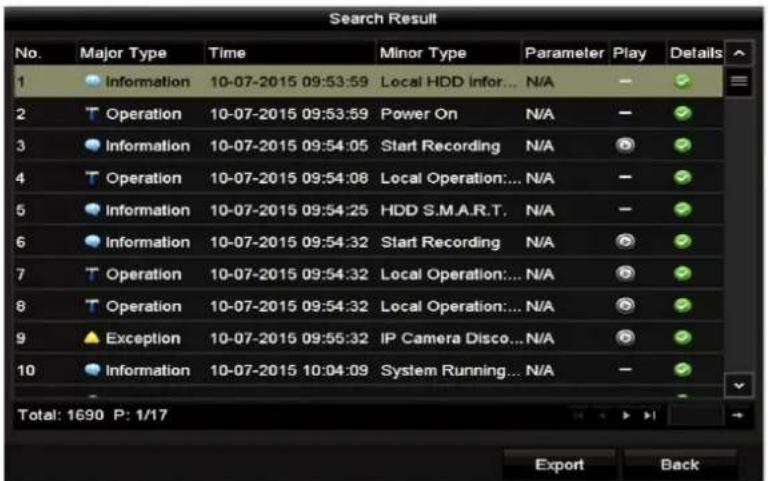Click Information bubble icon in row 5
The width and height of the screenshot is (768, 481).
pyautogui.click(x=92, y=210)
